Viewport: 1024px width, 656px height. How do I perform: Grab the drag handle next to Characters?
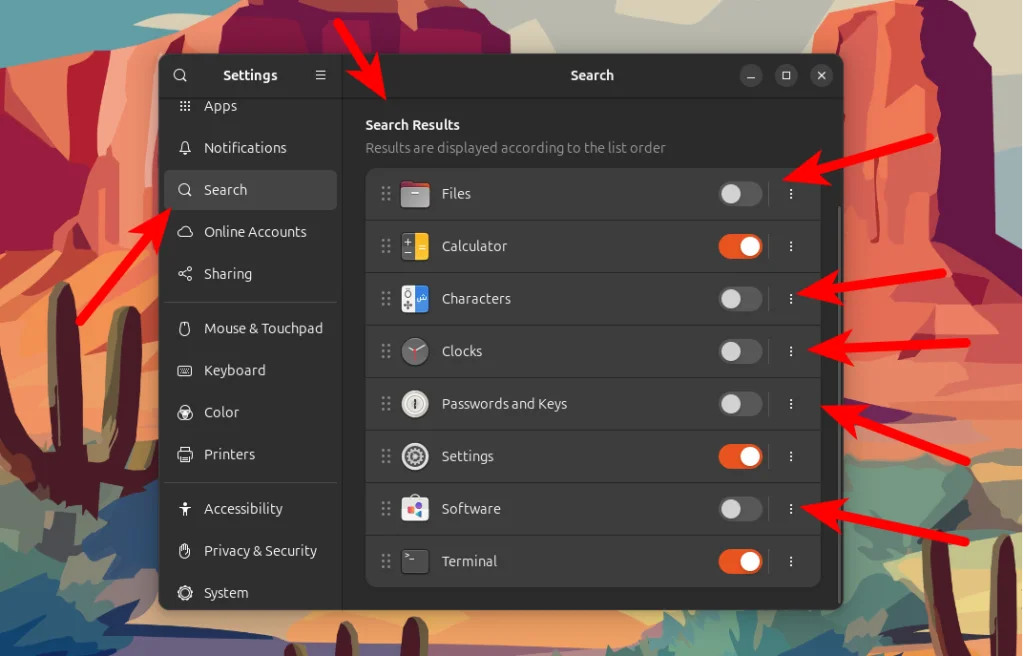(385, 298)
